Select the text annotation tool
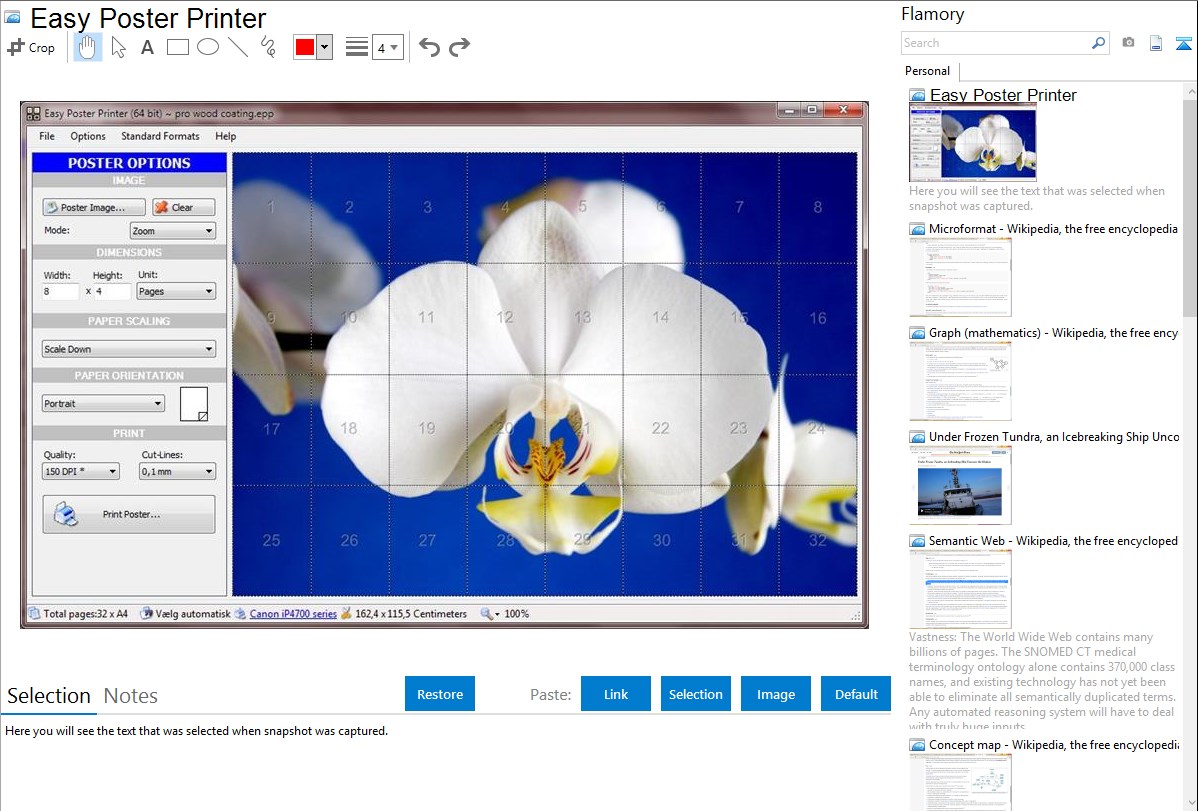The height and width of the screenshot is (811, 1198). (x=147, y=47)
